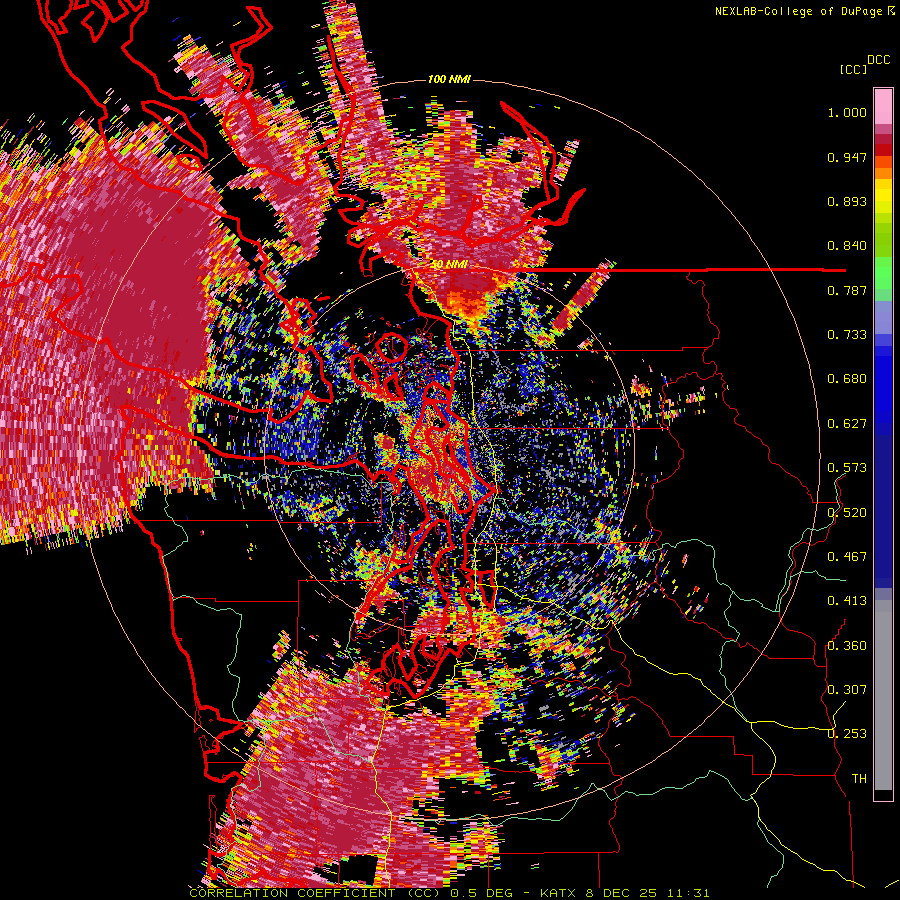
Task: Select the DCC label above the color bar
Action: 878,60
